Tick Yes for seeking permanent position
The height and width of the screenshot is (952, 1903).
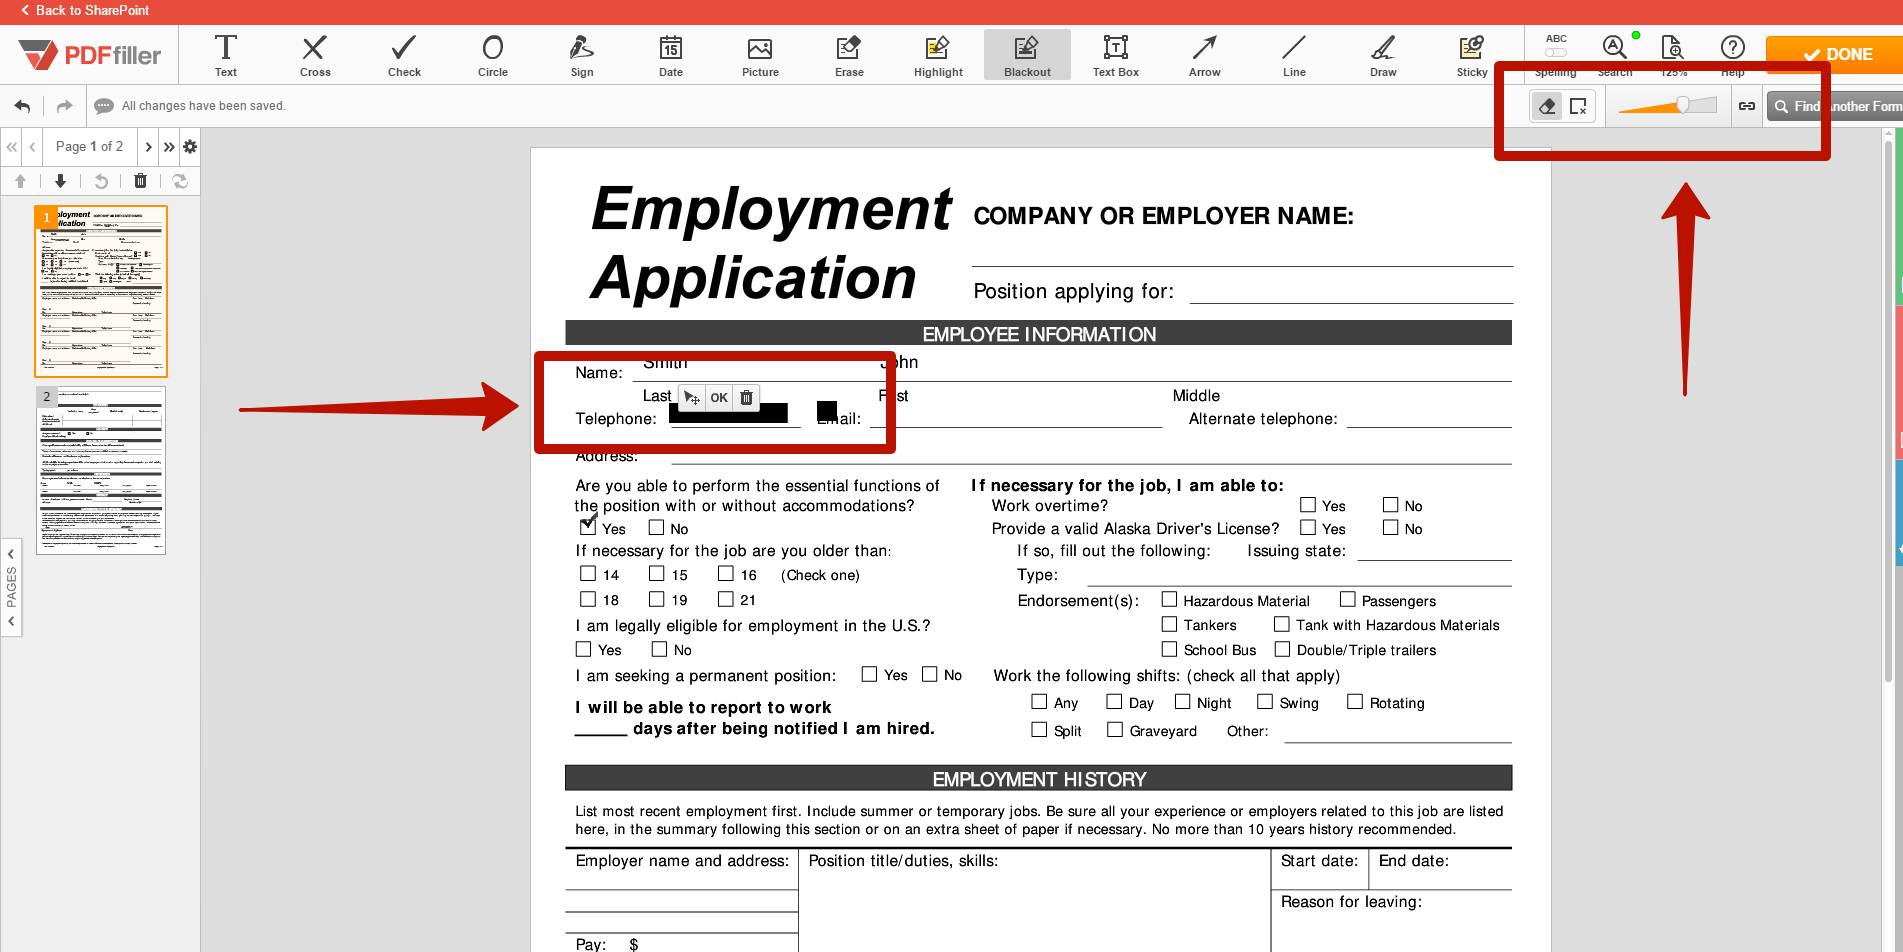(870, 674)
